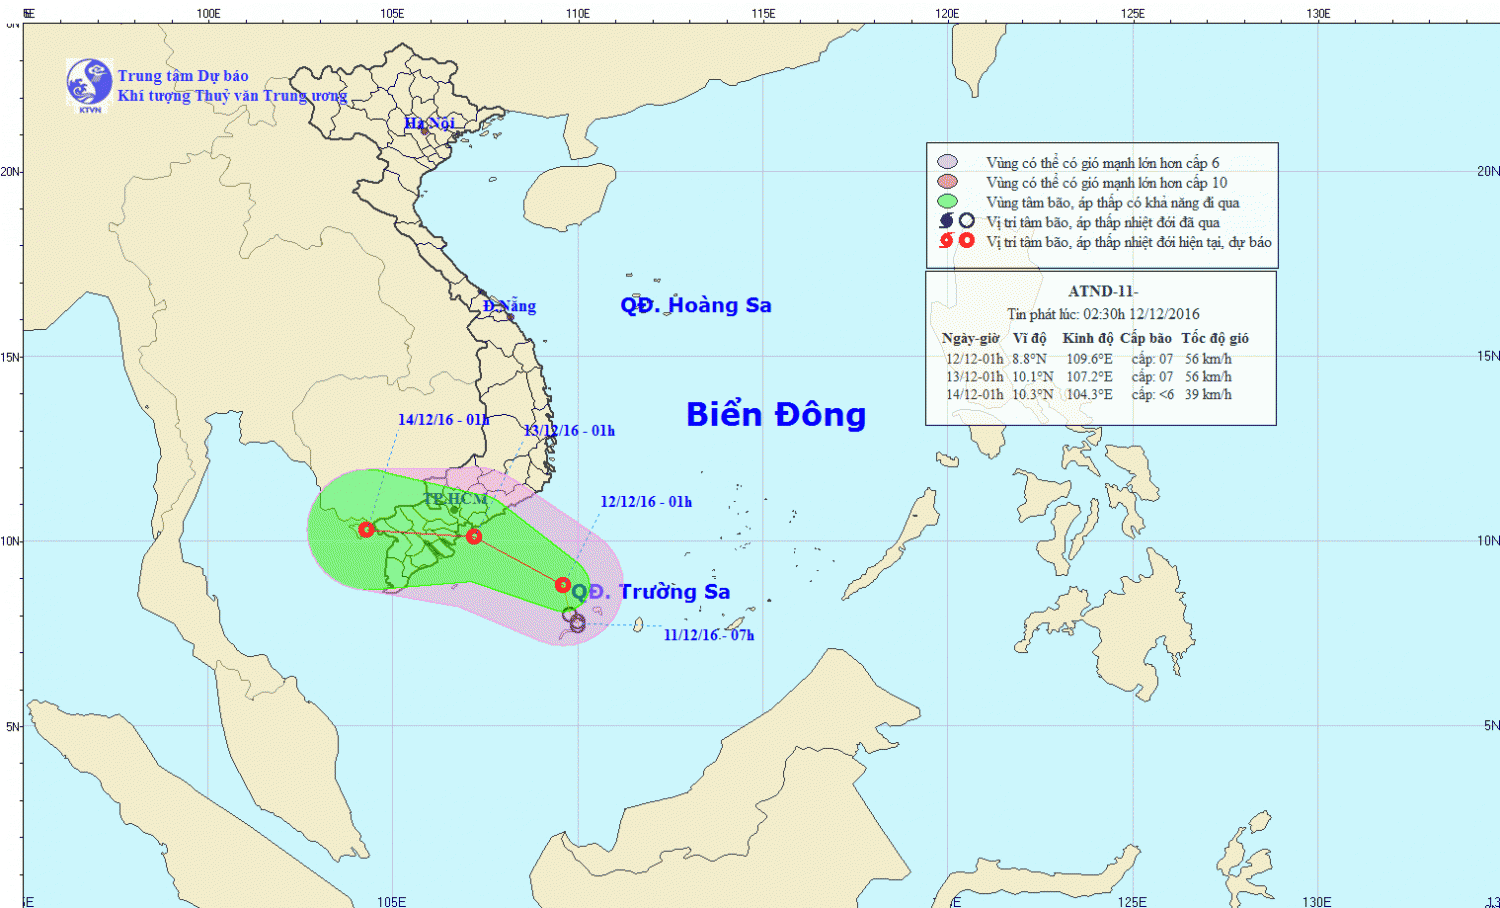
Task: Click the '107.2°E' longitude value
Action: [x=1089, y=377]
